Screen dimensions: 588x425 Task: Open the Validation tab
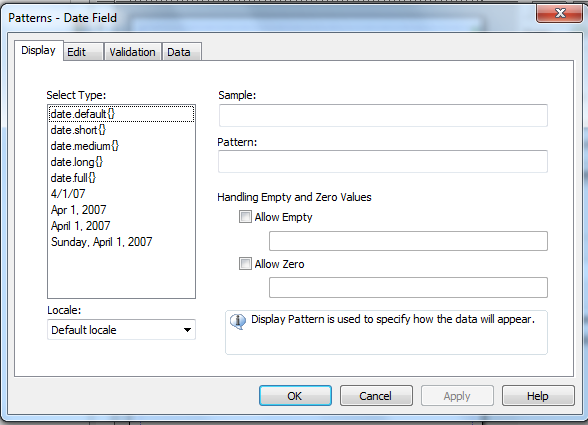coord(132,52)
